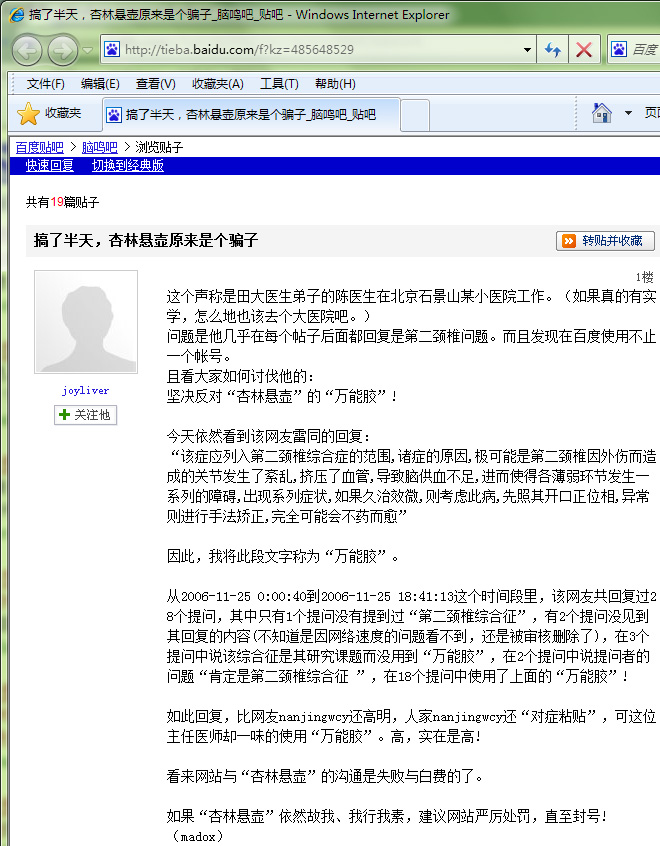Click the Baidu paw icon in search box

(x=619, y=50)
